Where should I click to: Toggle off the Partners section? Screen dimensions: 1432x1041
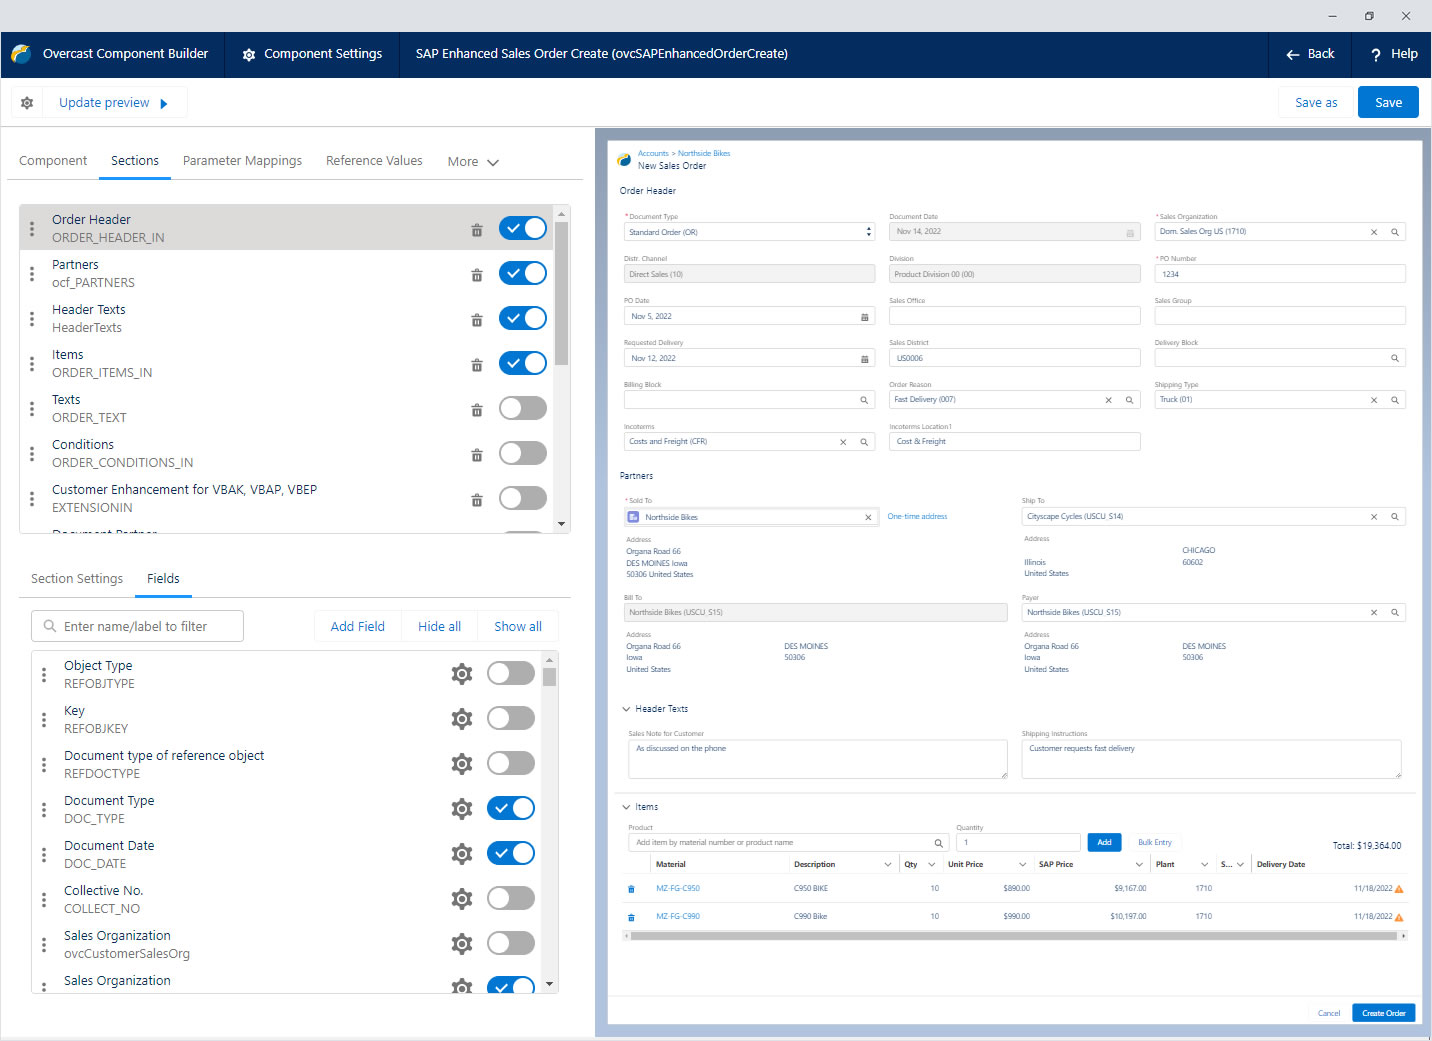tap(523, 273)
